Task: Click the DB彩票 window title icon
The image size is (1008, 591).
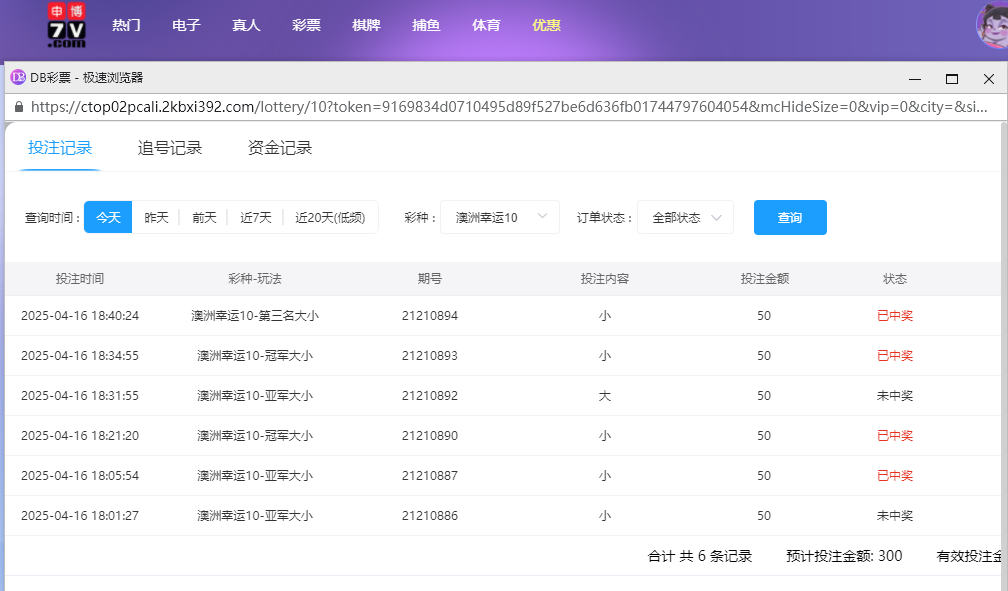Action: click(x=17, y=78)
